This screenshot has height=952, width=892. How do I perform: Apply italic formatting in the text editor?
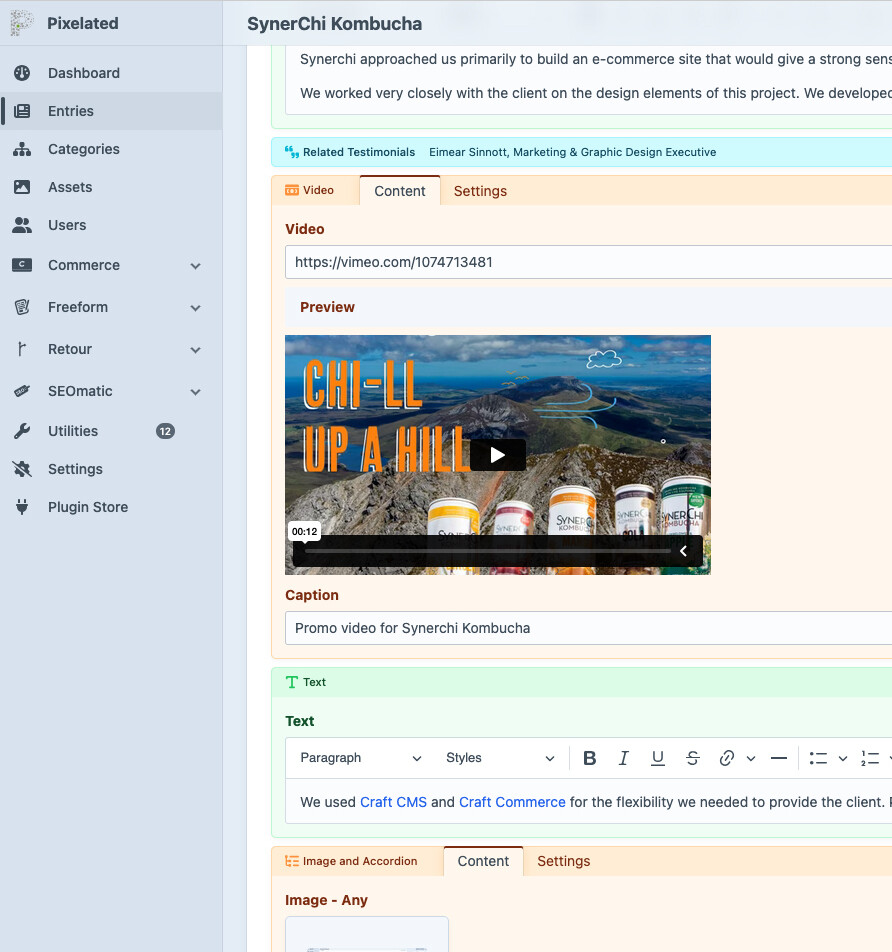click(624, 758)
